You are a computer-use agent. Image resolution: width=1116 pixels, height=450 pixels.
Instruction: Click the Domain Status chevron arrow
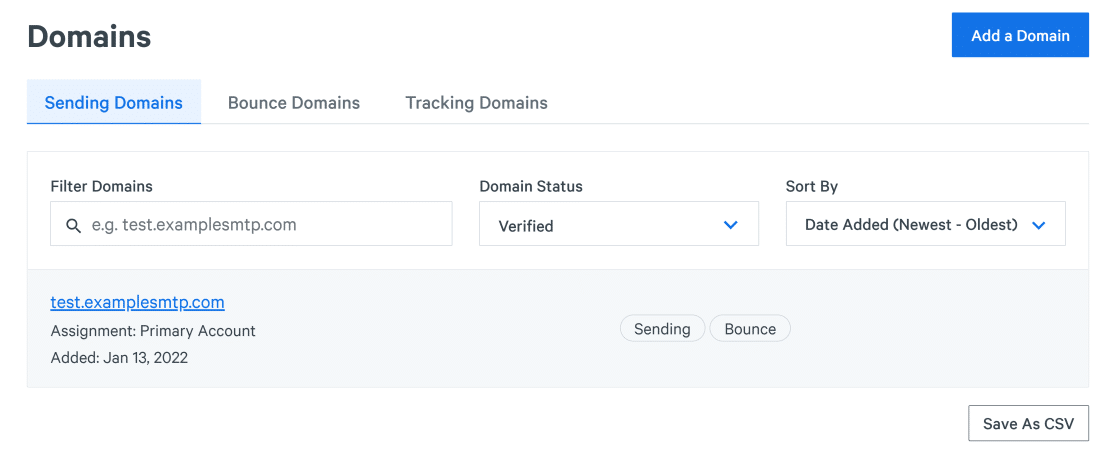coord(730,225)
